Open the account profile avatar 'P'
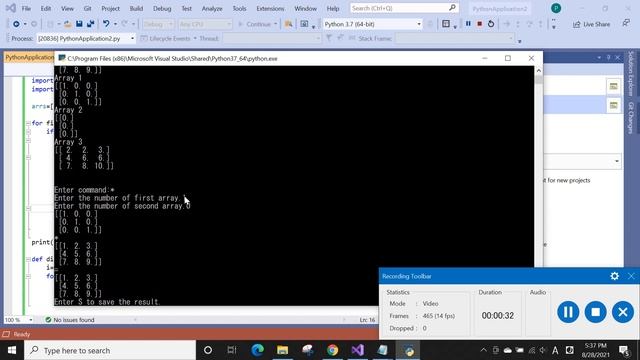The width and height of the screenshot is (640, 360). pyautogui.click(x=556, y=8)
